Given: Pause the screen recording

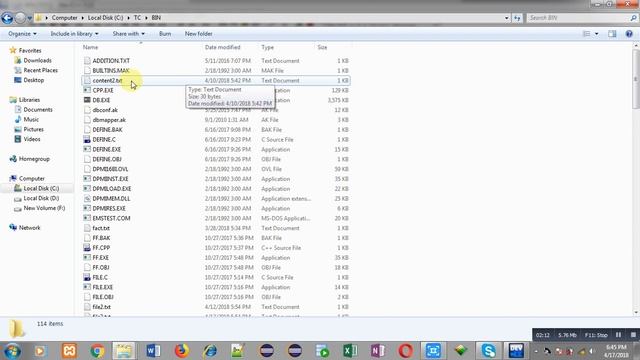Looking at the screenshot, I should [x=618, y=335].
